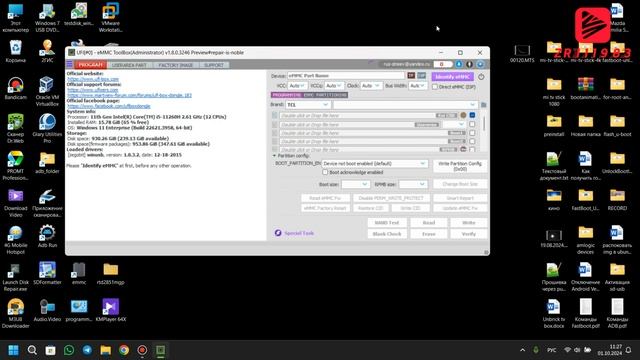Click the hamburger menu icon beside PROGRAM tab

pyautogui.click(x=70, y=64)
